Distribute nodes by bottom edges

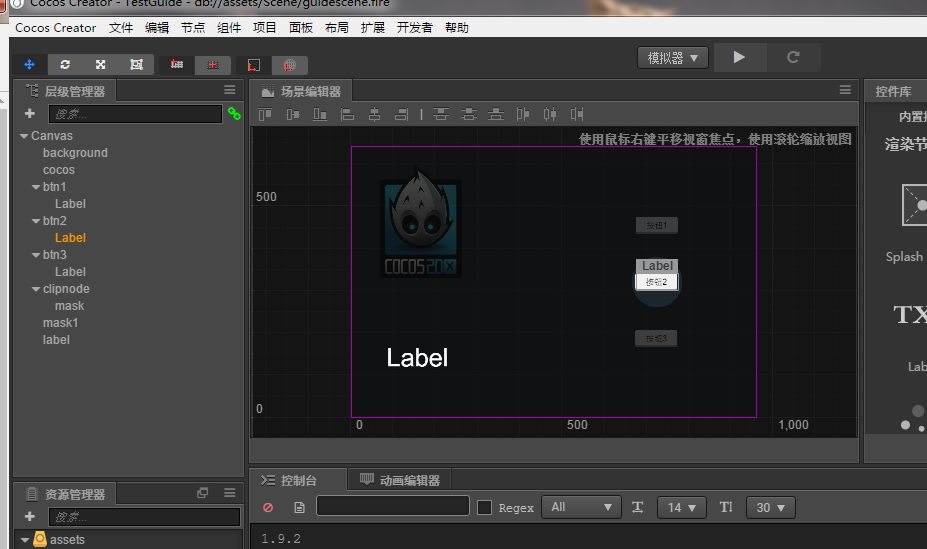click(495, 114)
